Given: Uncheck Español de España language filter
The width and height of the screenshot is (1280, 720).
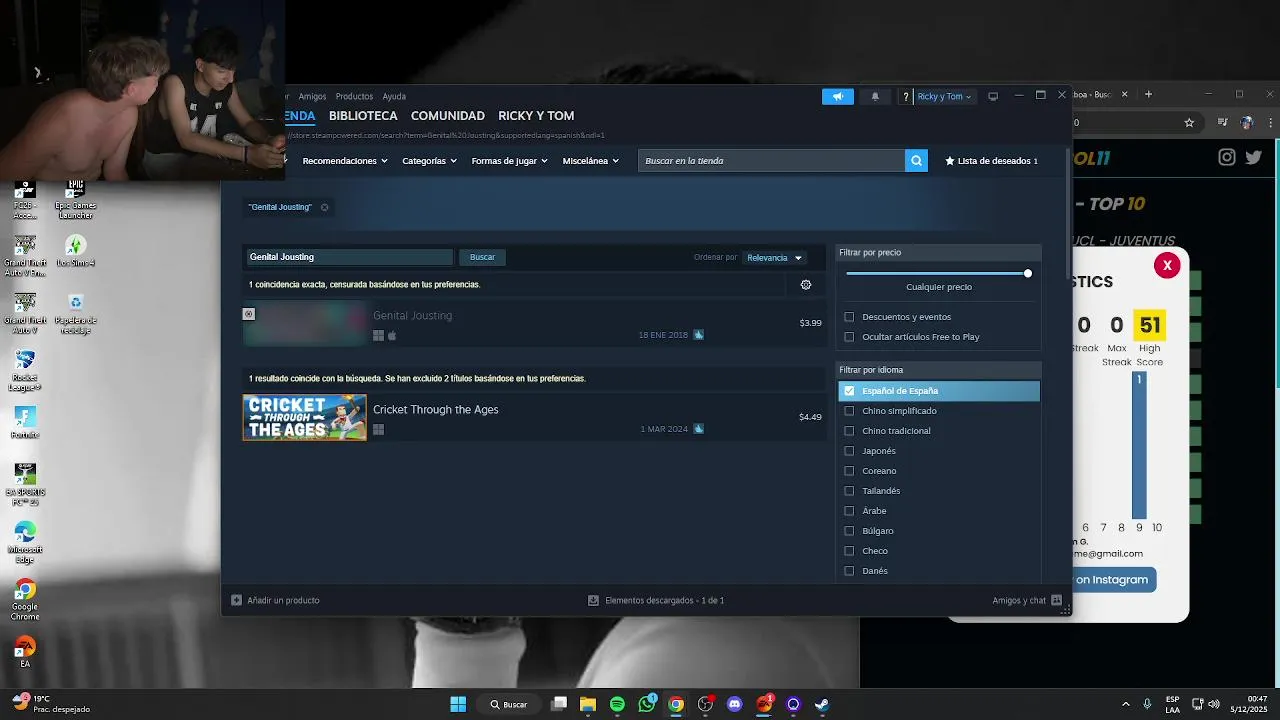Looking at the screenshot, I should point(849,391).
